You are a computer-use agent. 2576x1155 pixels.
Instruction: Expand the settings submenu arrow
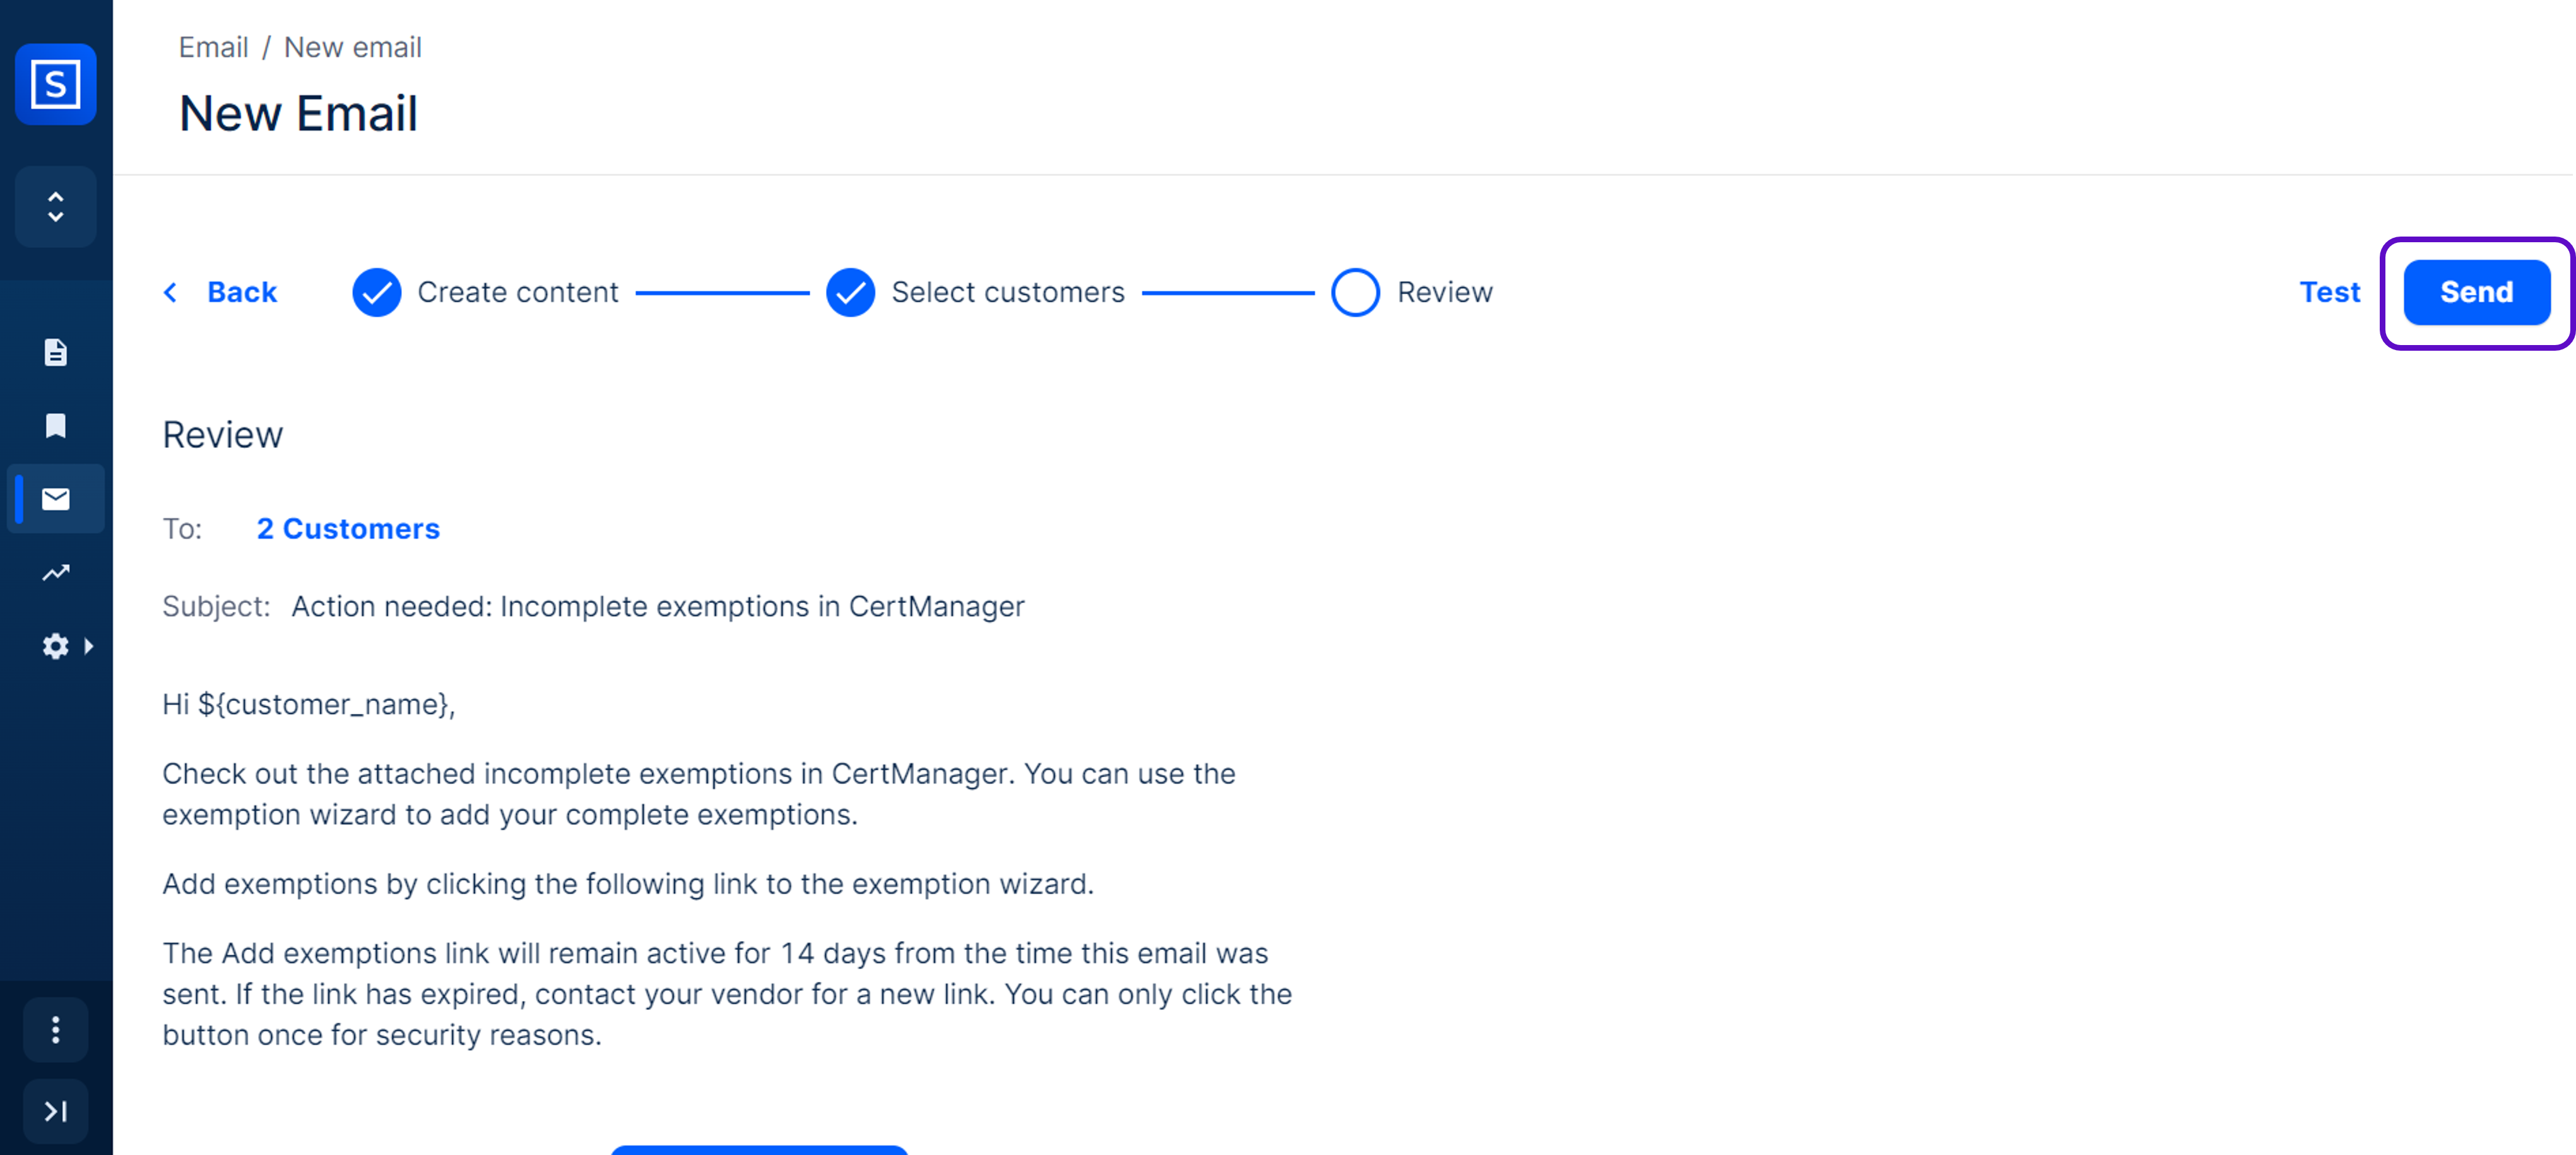[x=89, y=646]
